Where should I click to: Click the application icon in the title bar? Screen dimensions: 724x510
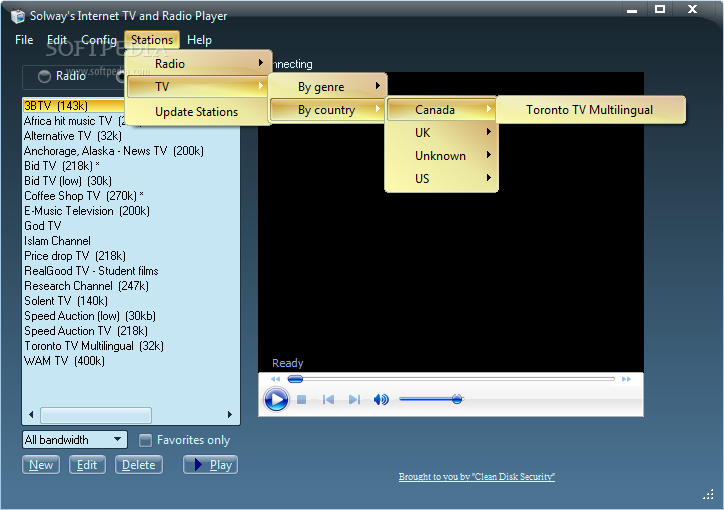pos(18,16)
